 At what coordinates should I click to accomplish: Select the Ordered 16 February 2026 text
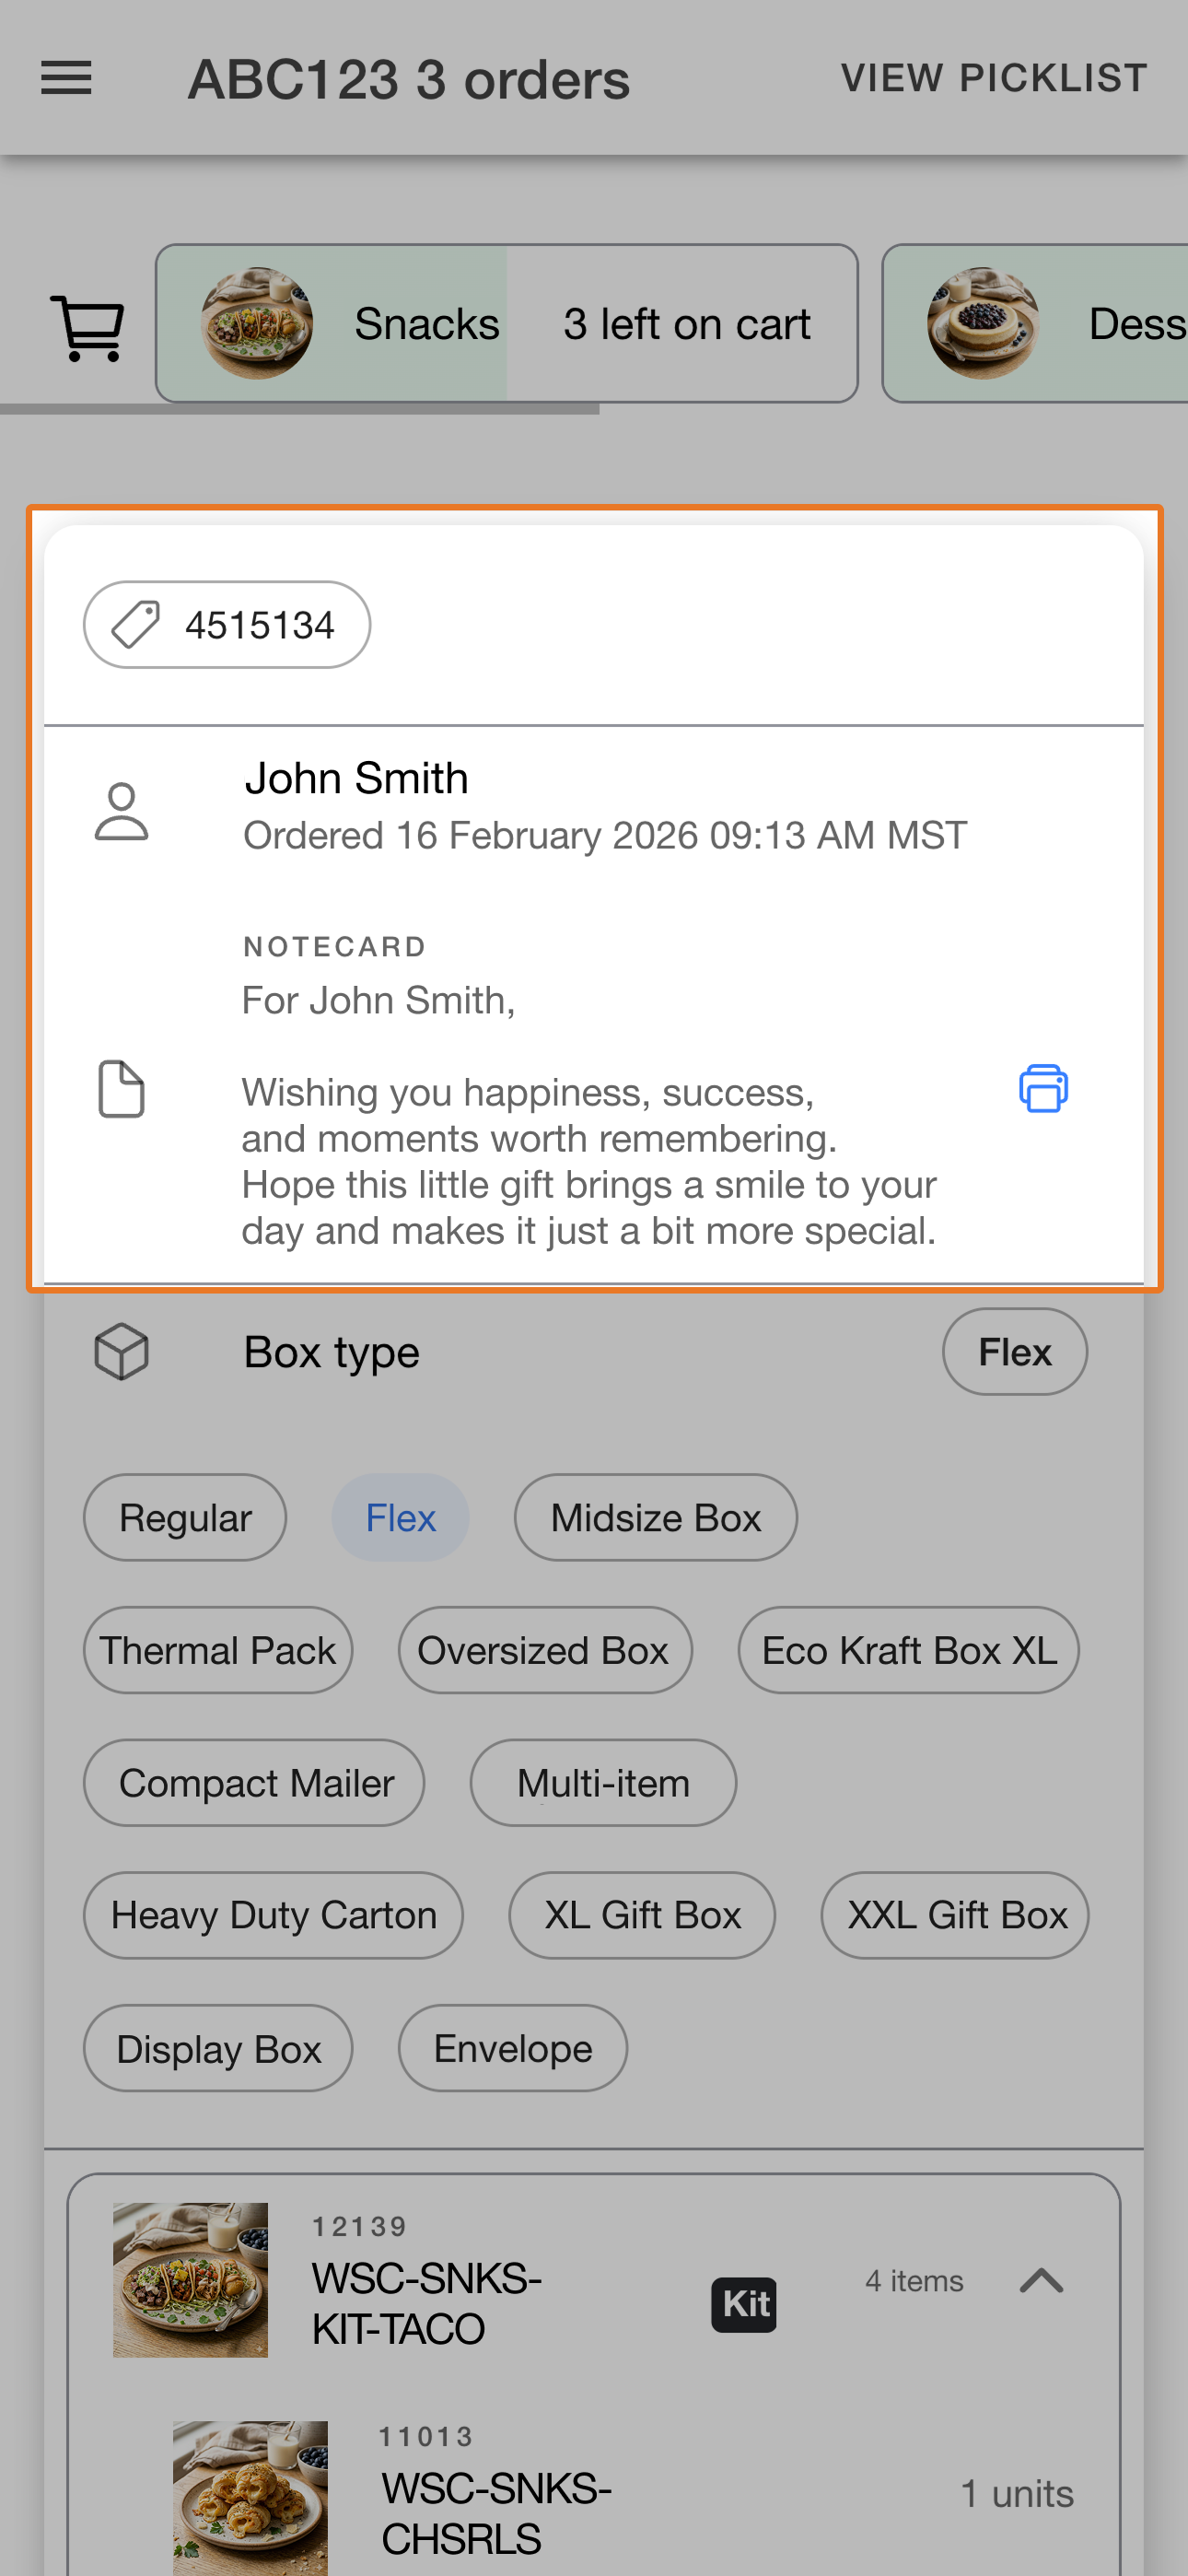coord(605,835)
